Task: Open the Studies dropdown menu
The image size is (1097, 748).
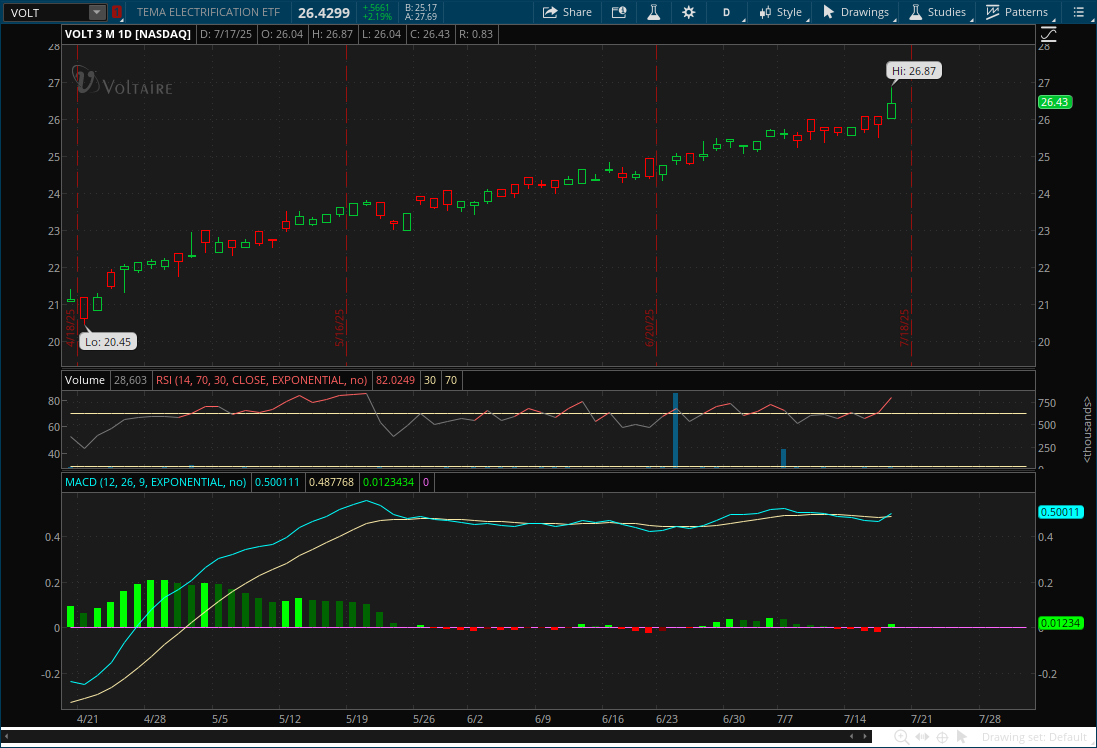Action: (938, 12)
